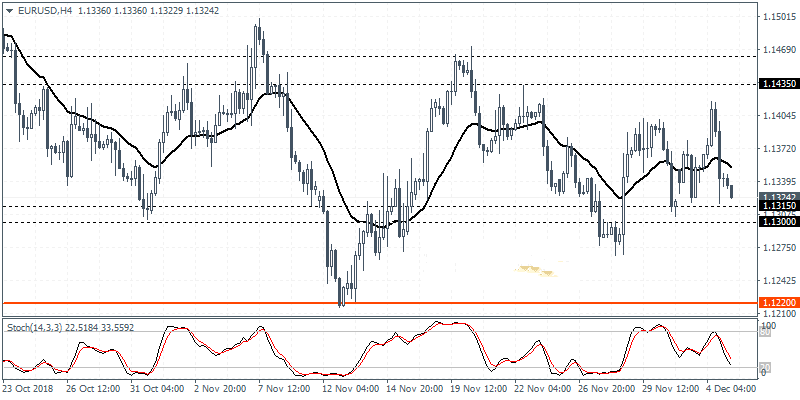Click the 23 Oct 2018 date label
Screen dimensions: 800x400
pyautogui.click(x=32, y=389)
